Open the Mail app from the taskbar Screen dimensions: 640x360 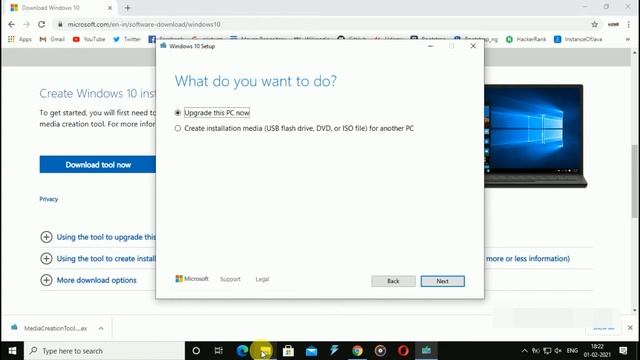click(311, 351)
